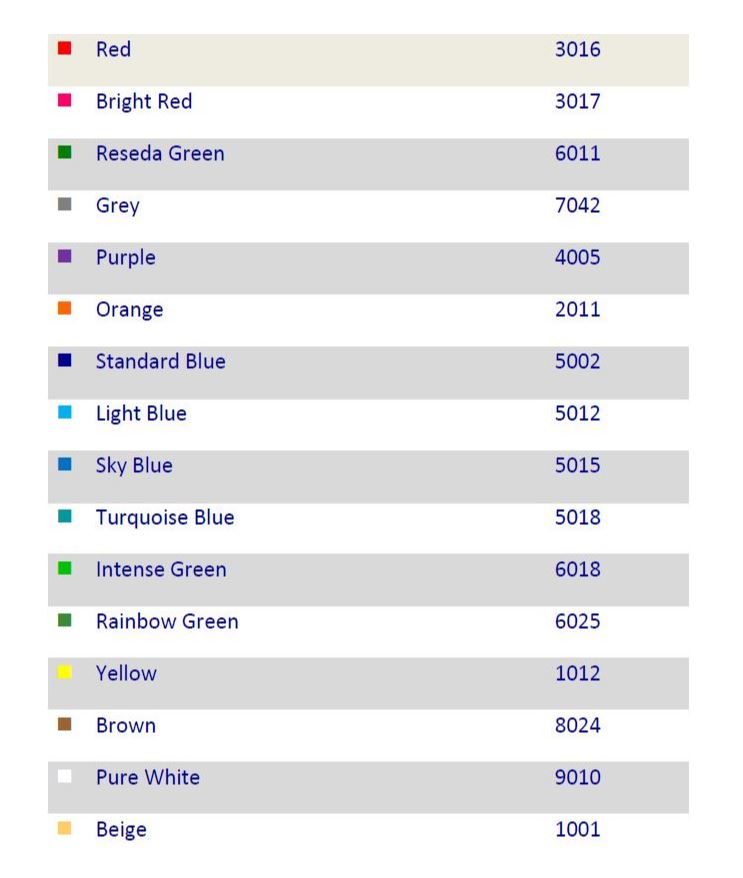
Task: Select the code 7042 for Grey
Action: pyautogui.click(x=578, y=205)
